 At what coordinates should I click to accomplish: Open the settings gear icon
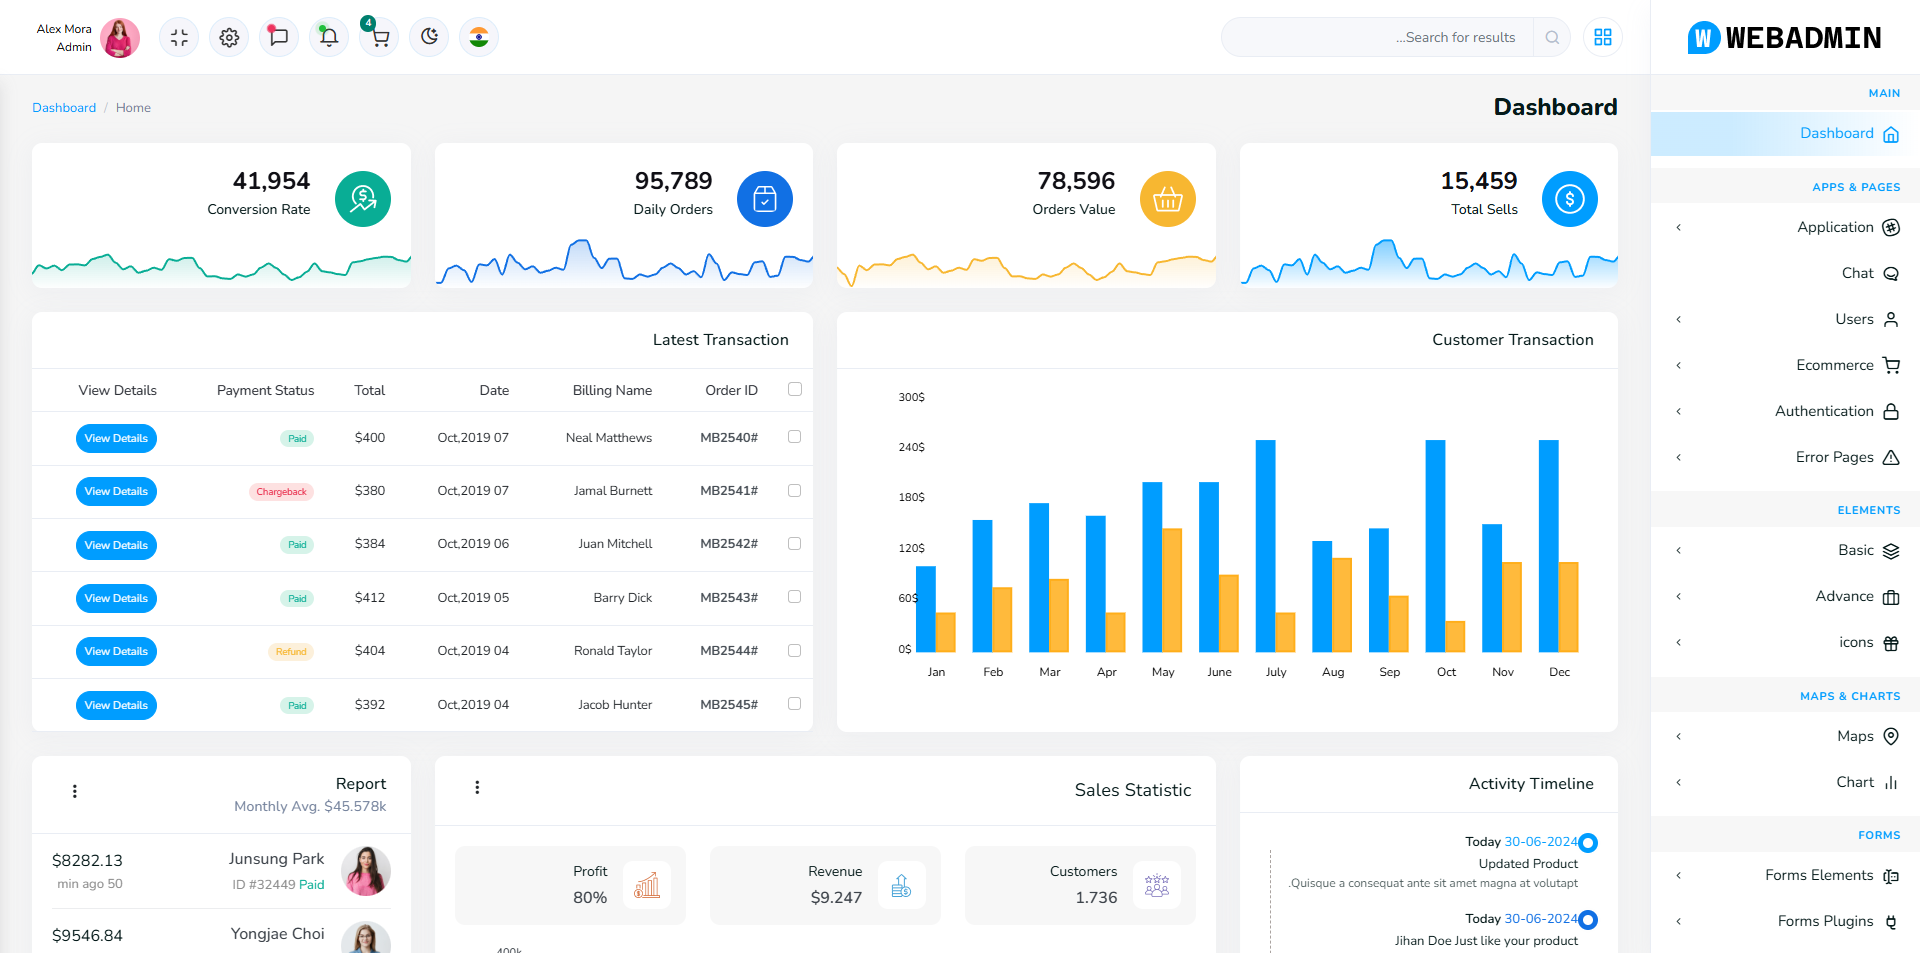[x=229, y=38]
